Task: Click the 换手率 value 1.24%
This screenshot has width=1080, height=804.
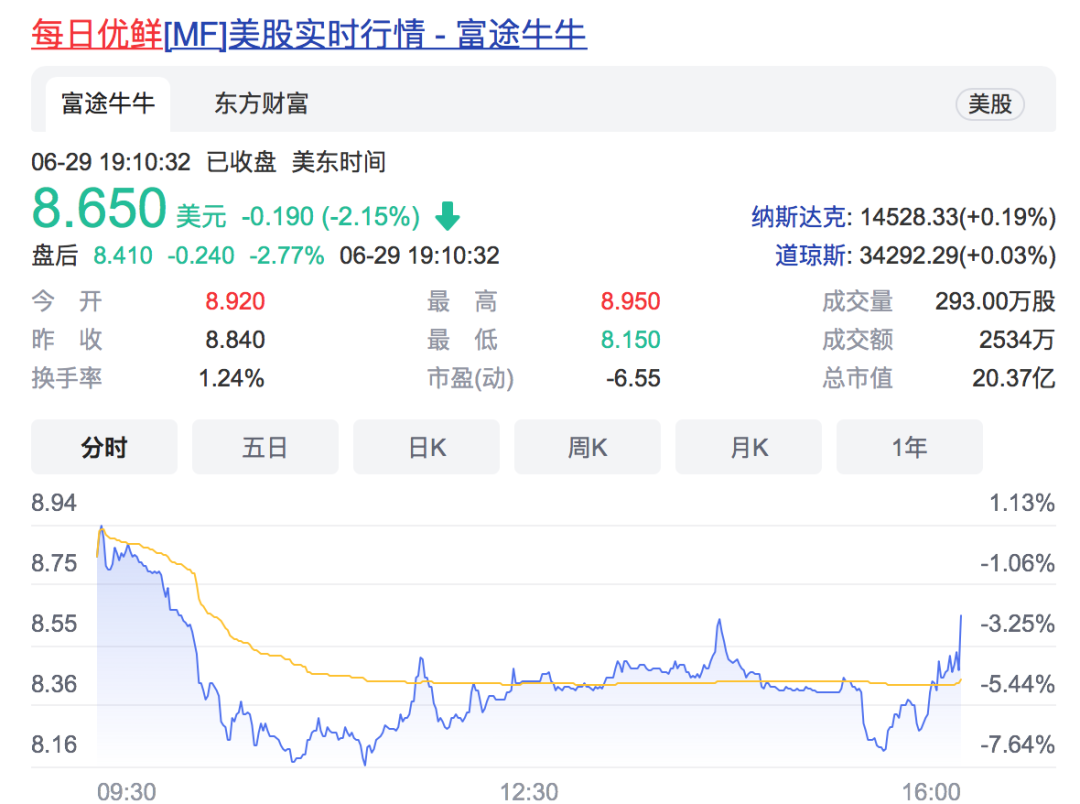Action: [x=231, y=378]
